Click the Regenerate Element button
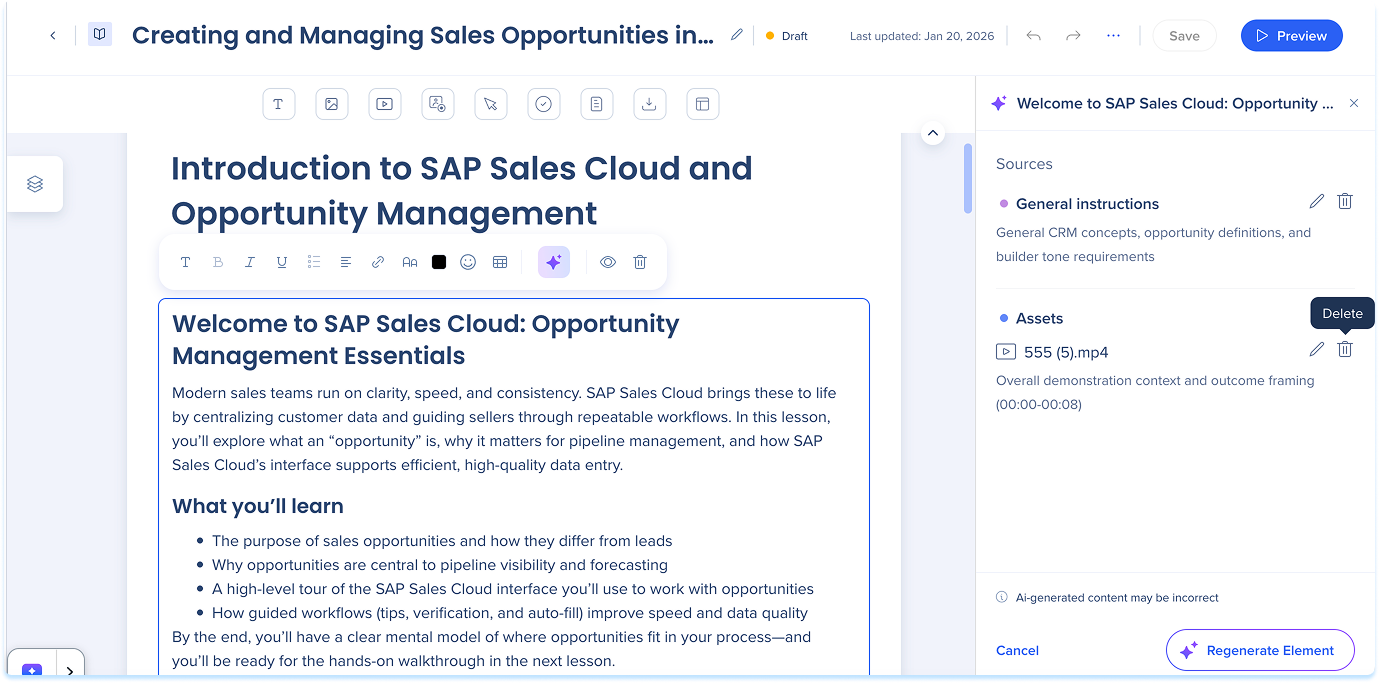The height and width of the screenshot is (683, 1379). (x=1259, y=650)
